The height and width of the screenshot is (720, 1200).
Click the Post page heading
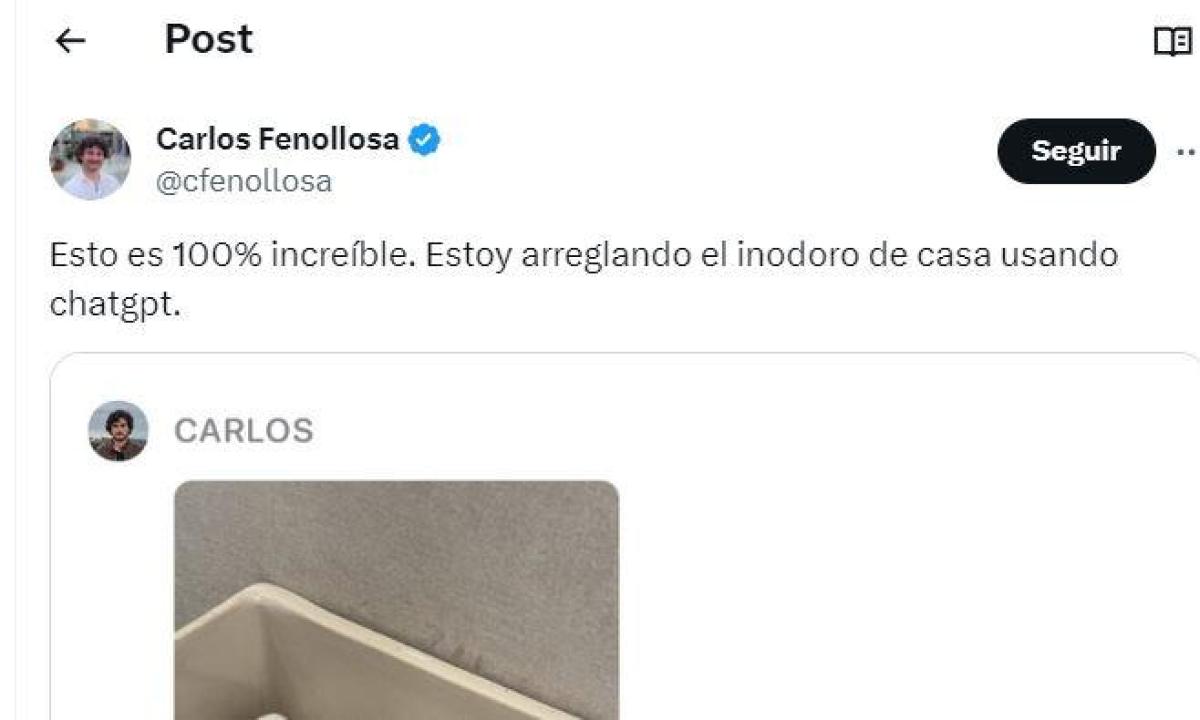pos(209,39)
